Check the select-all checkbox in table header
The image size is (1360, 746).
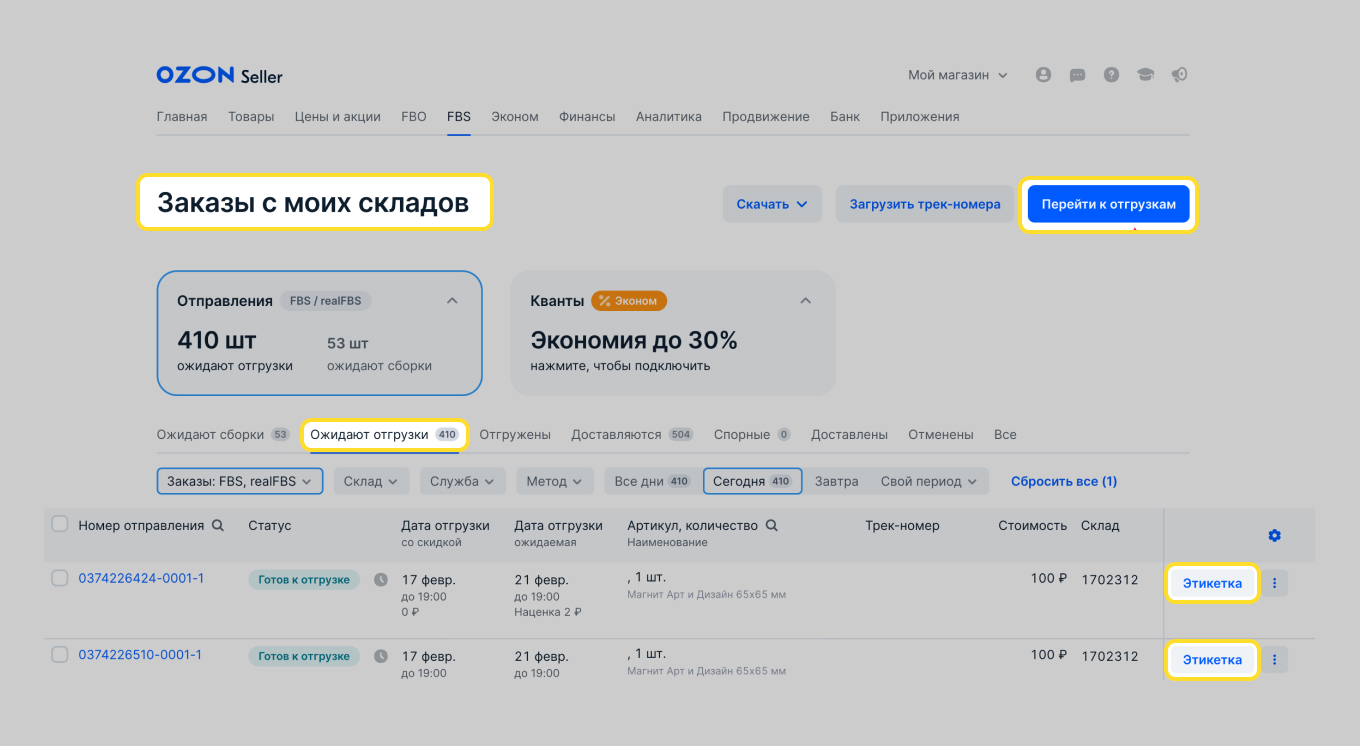pos(60,523)
